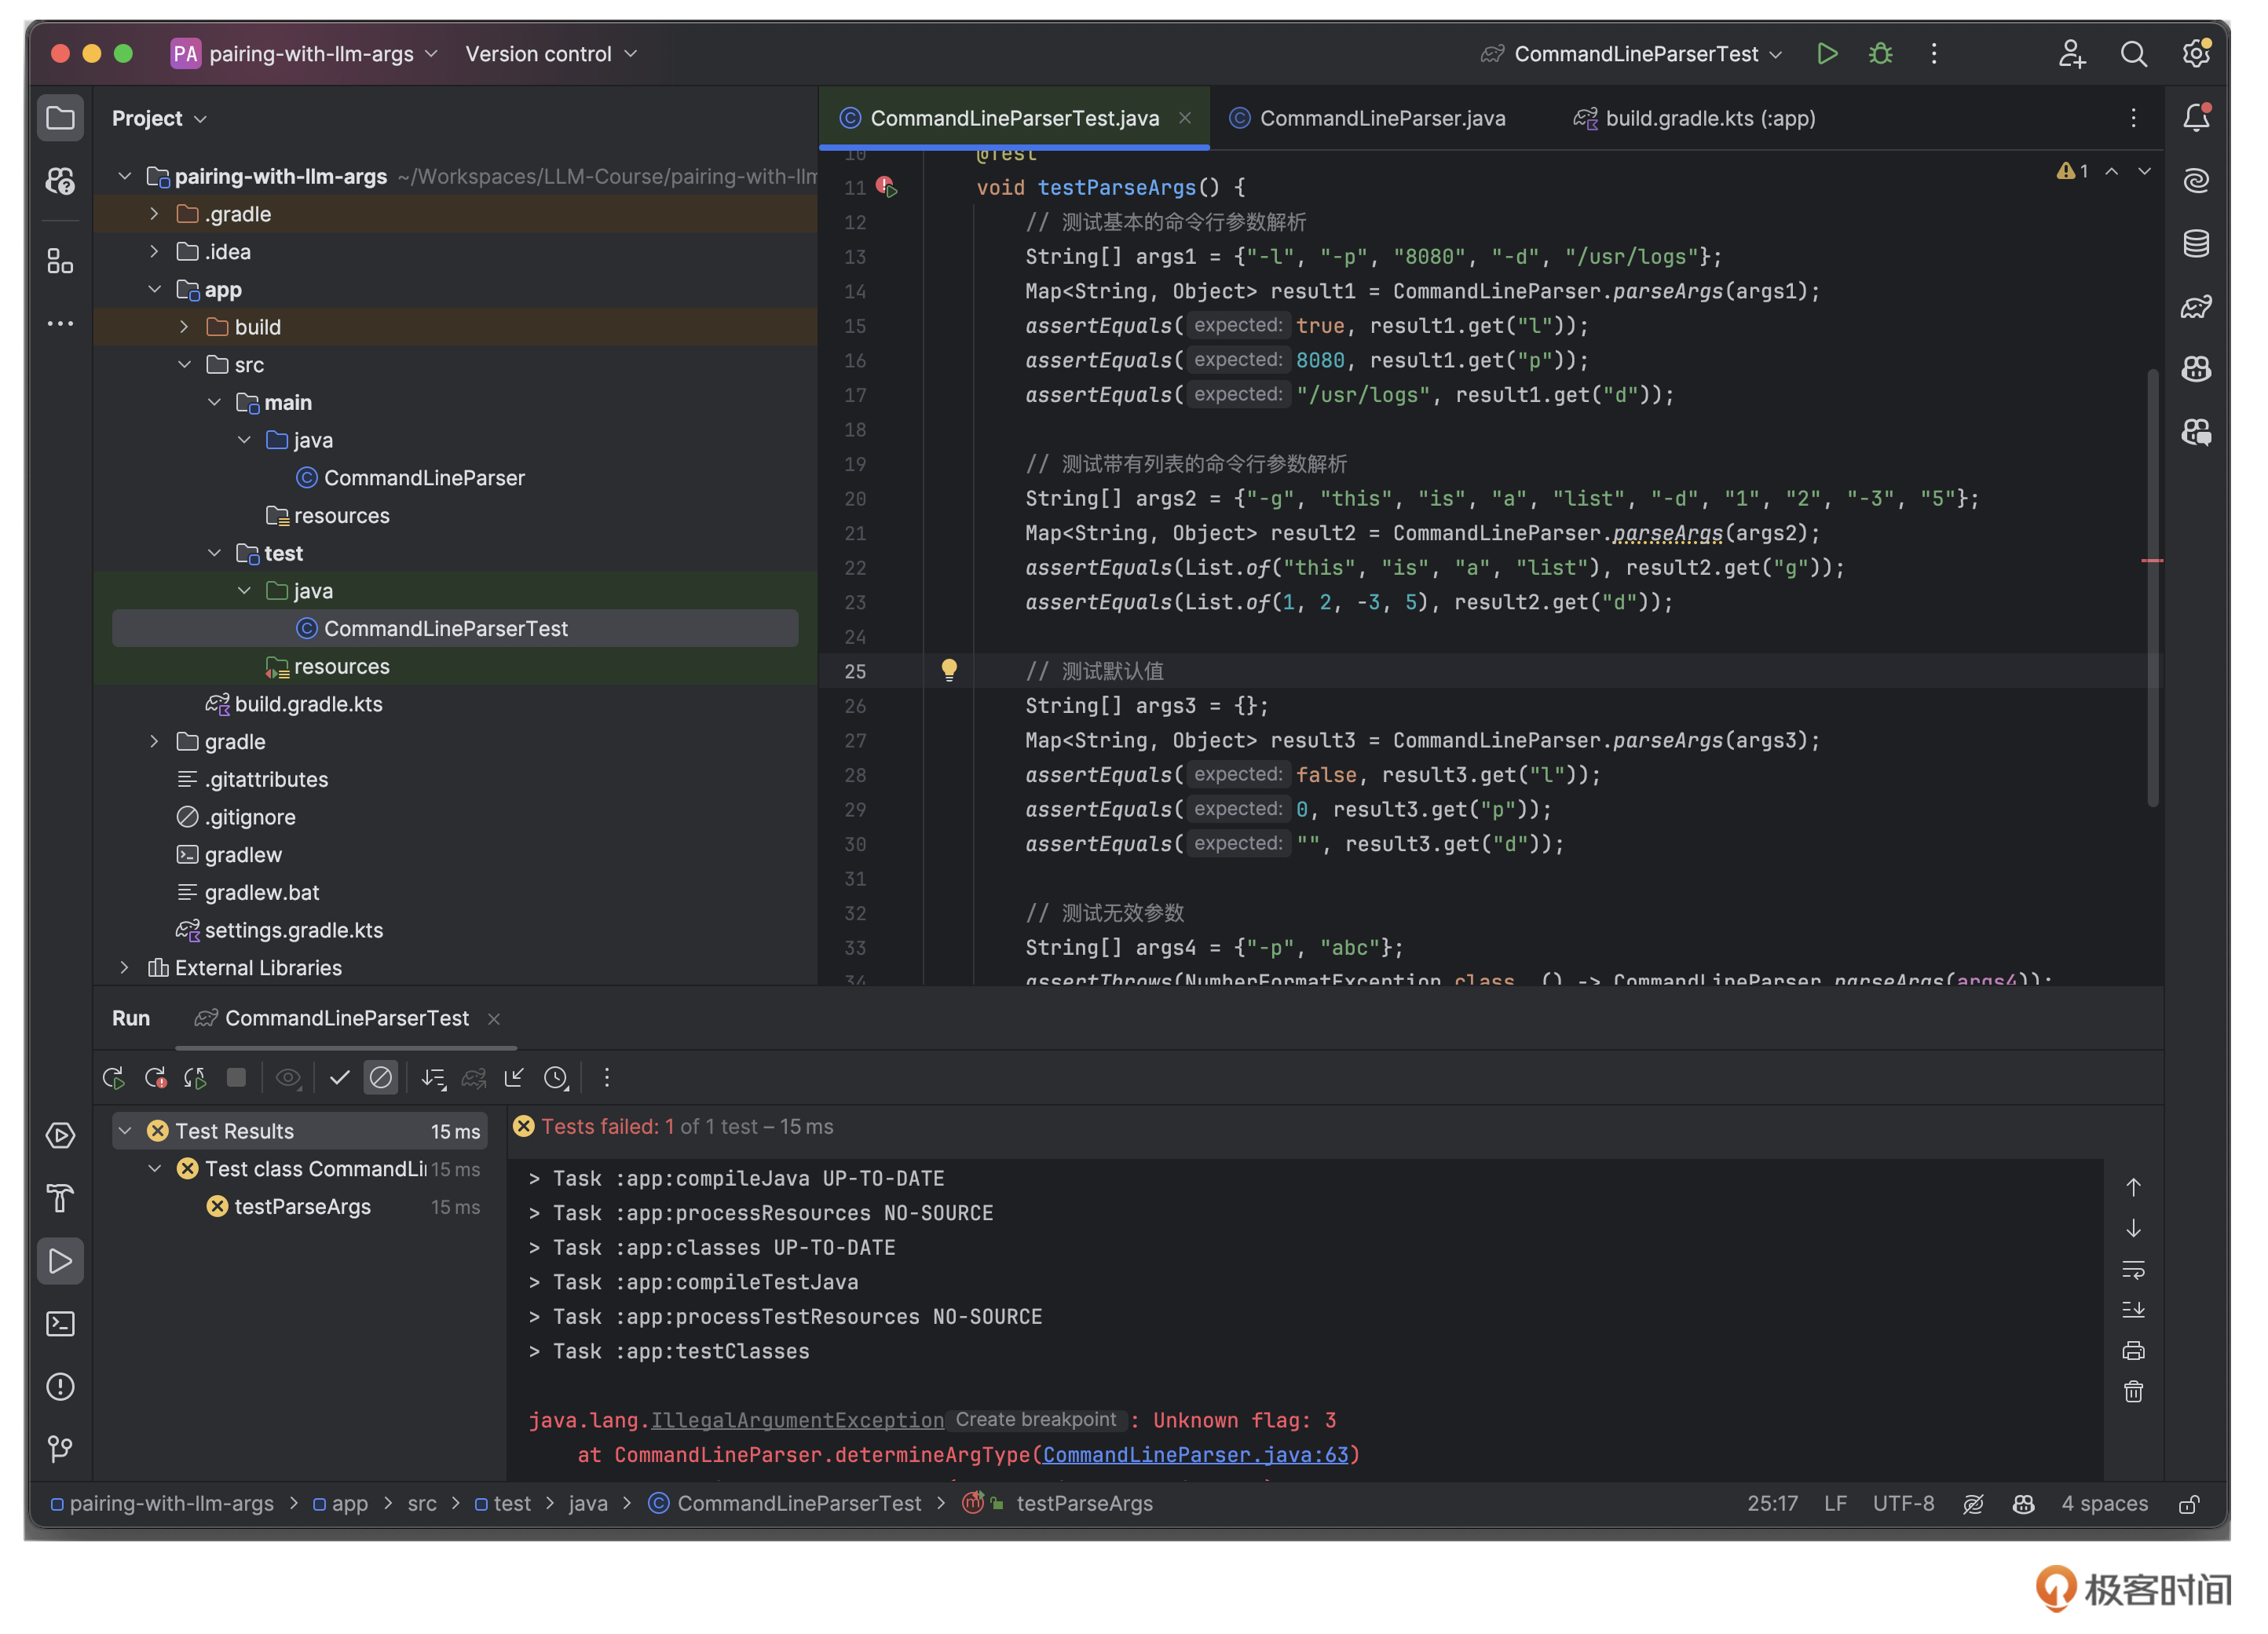Click the Test History clock icon
Screen dimensions: 2268x1634
556,1078
